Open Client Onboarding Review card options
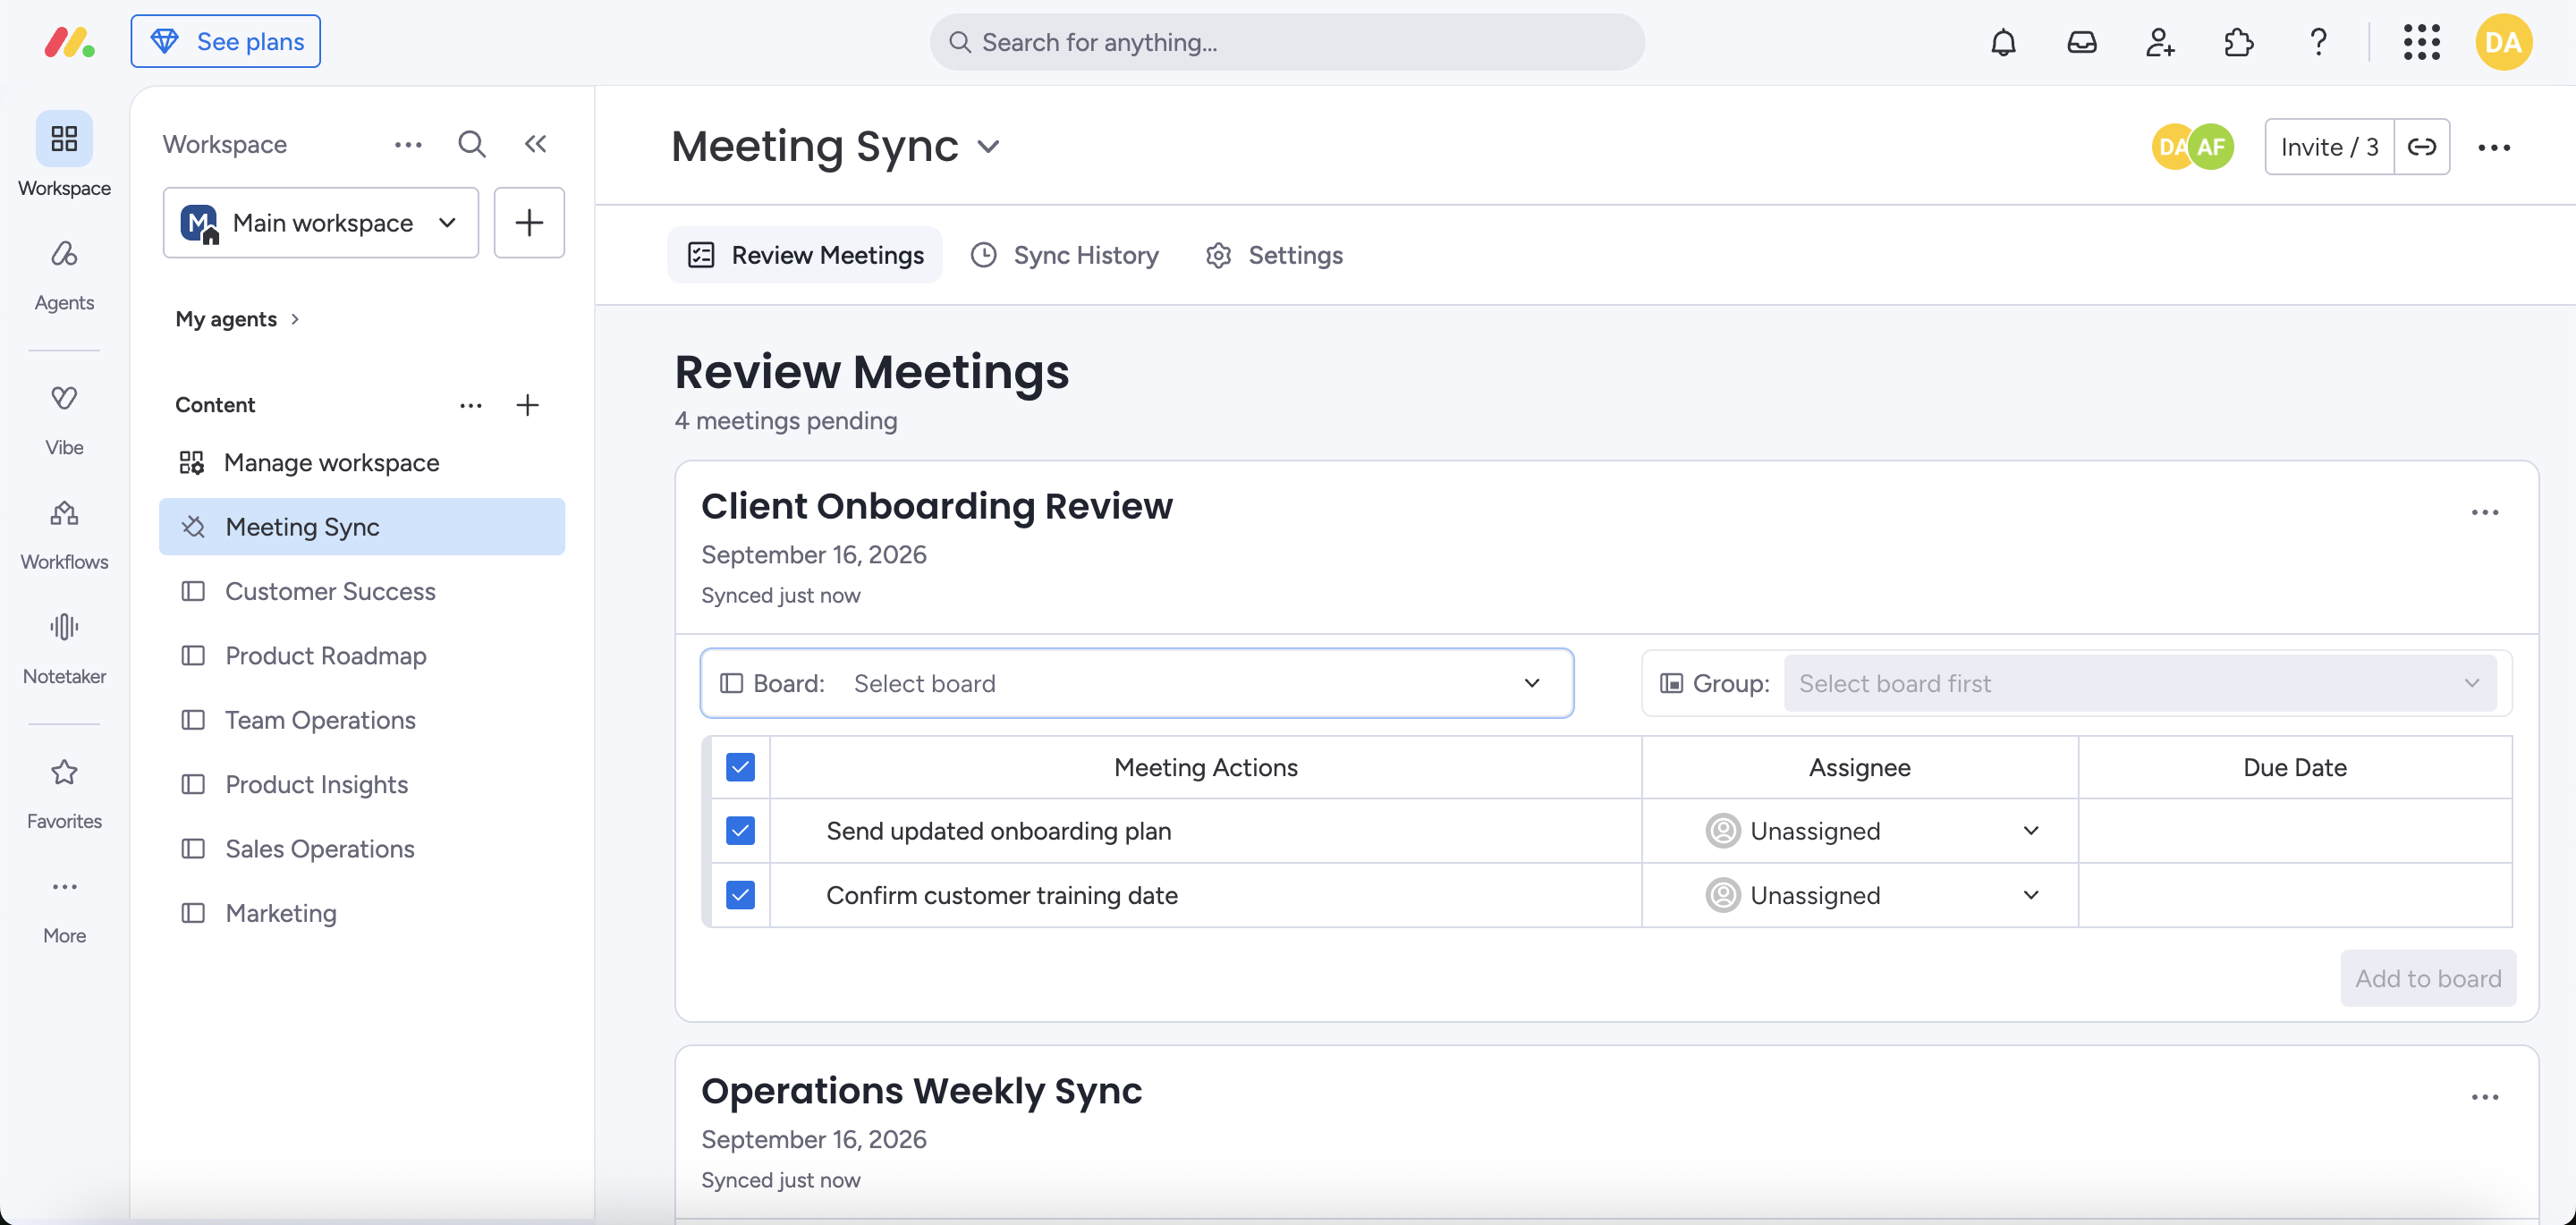The height and width of the screenshot is (1225, 2576). [x=2485, y=512]
